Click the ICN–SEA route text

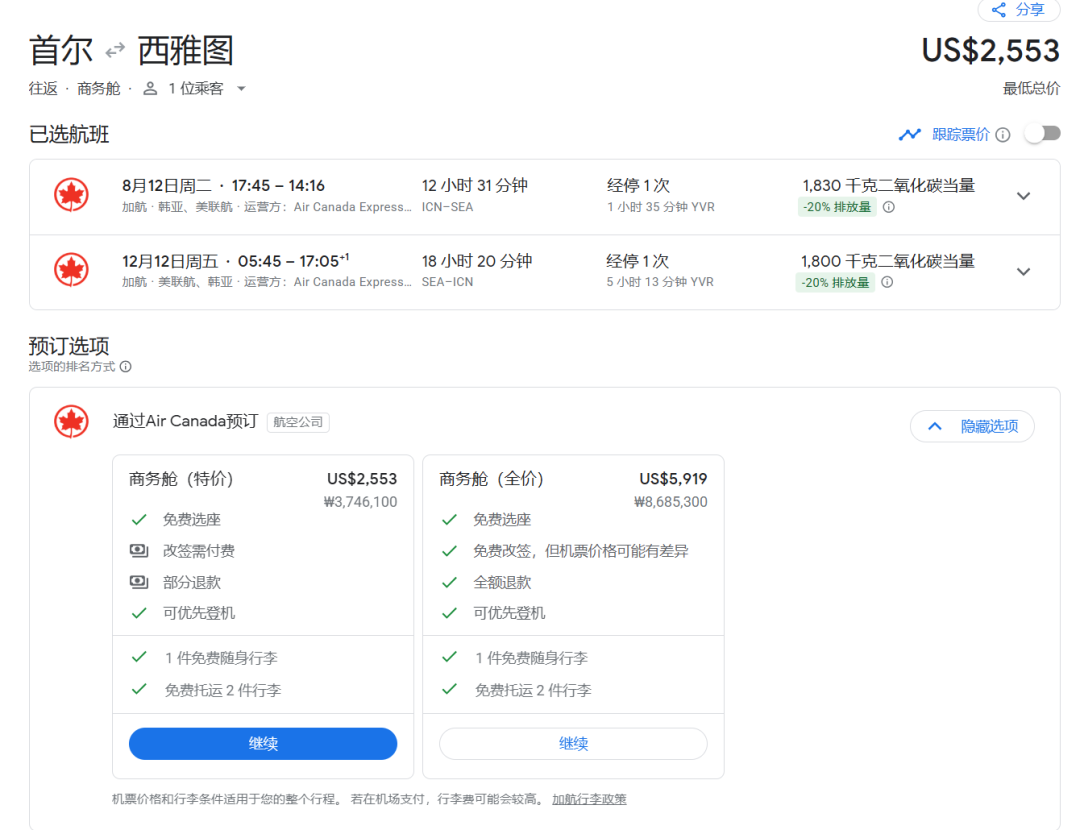(447, 207)
